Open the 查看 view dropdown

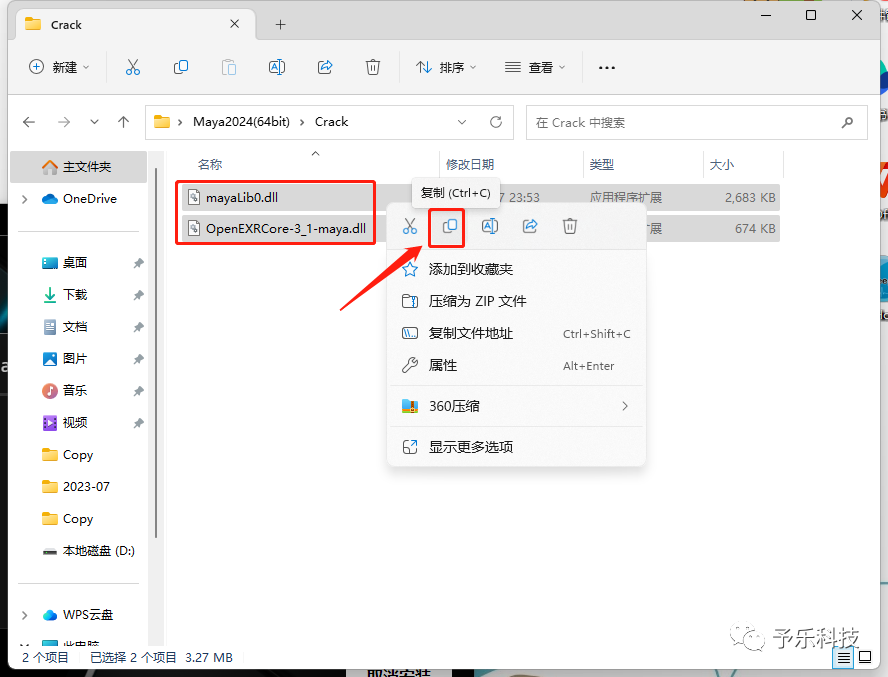(x=535, y=67)
